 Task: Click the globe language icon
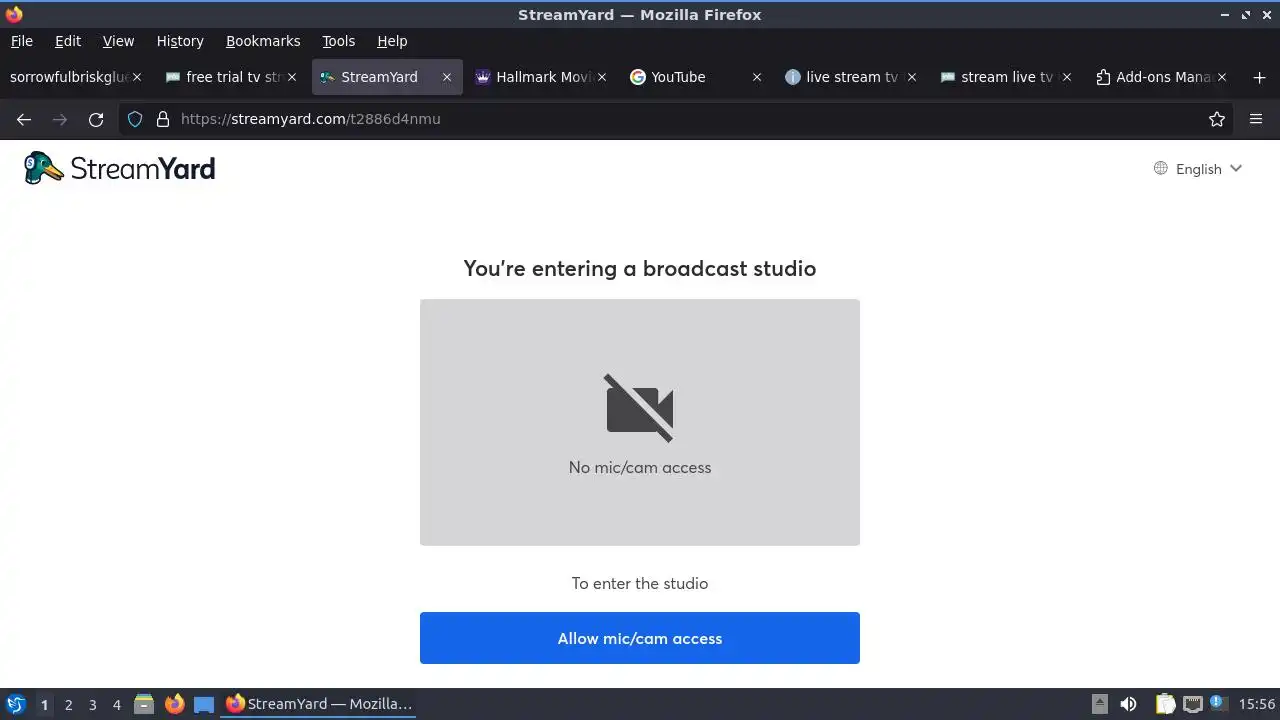click(x=1160, y=168)
